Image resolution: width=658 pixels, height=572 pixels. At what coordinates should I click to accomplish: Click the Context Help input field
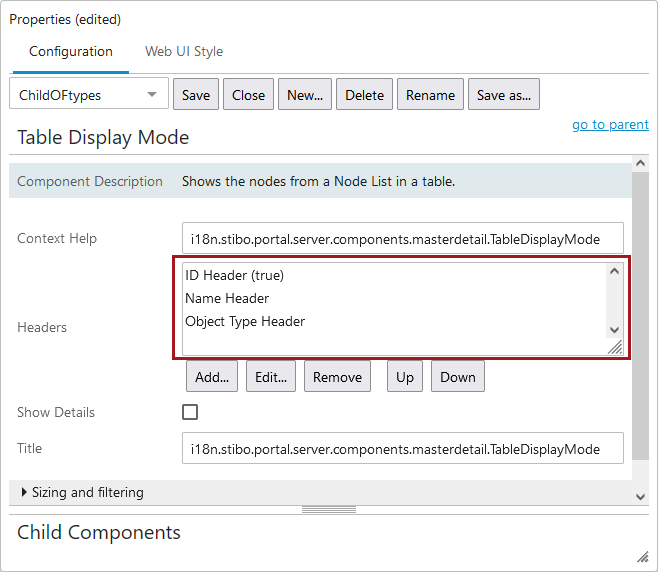tap(403, 239)
